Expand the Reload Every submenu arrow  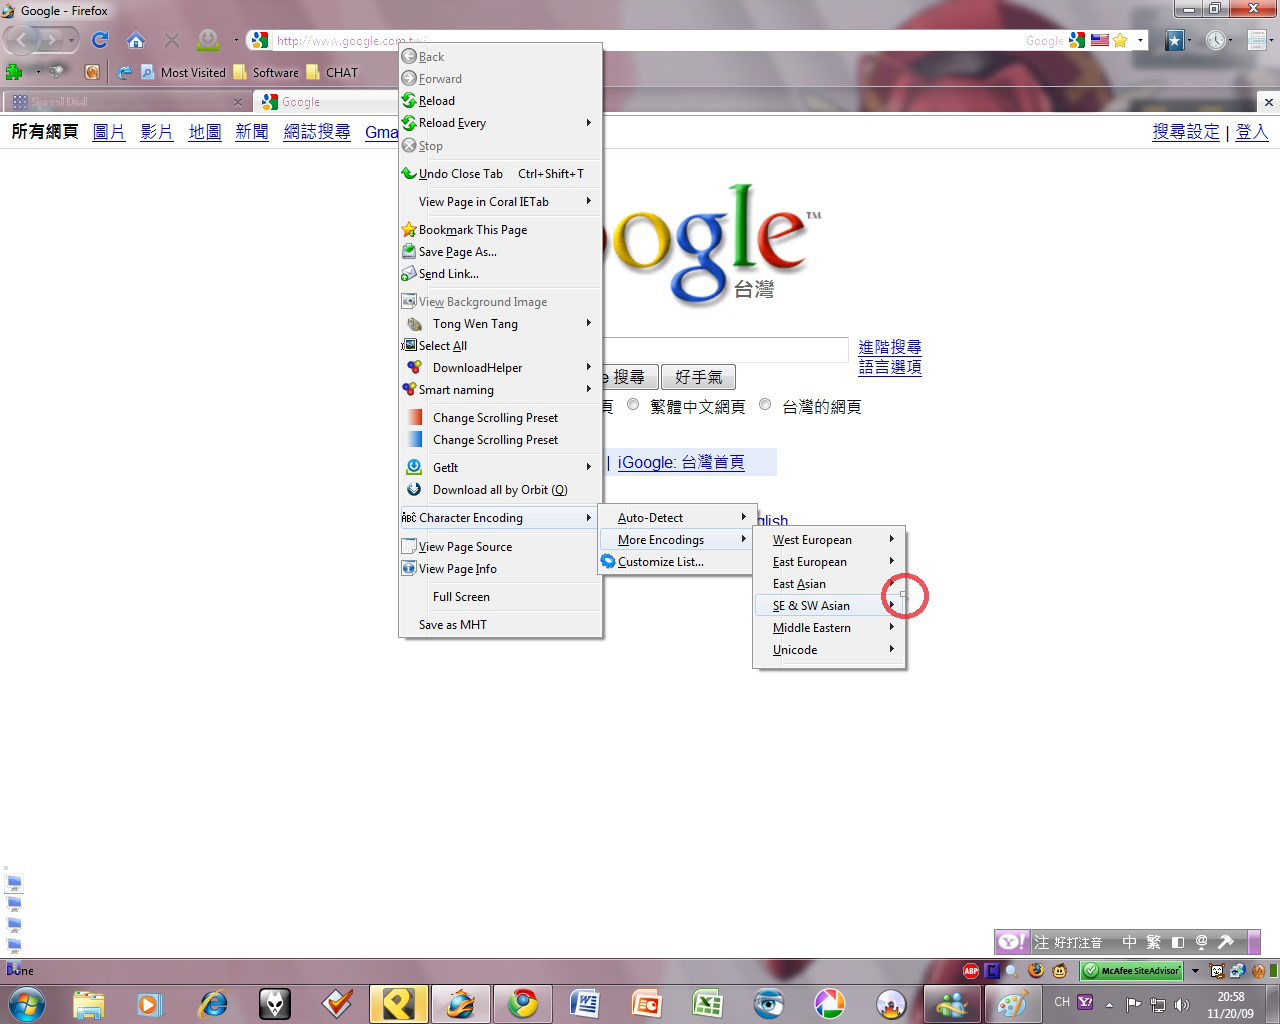click(589, 123)
